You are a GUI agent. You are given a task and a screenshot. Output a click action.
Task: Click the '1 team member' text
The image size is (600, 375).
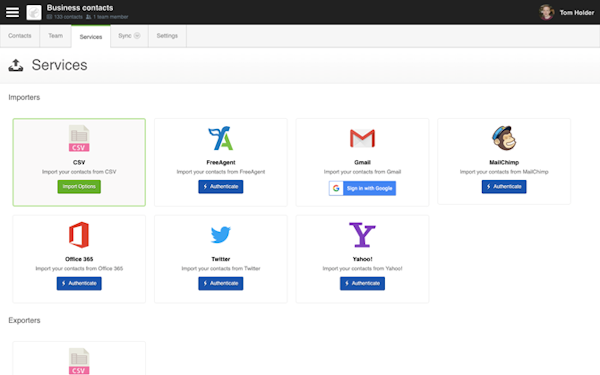coord(111,17)
